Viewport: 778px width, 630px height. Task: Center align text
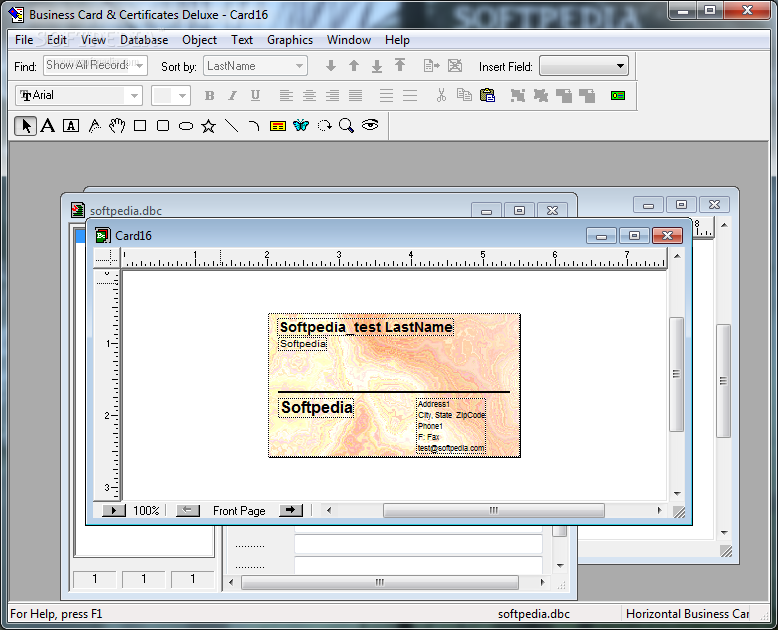point(309,95)
